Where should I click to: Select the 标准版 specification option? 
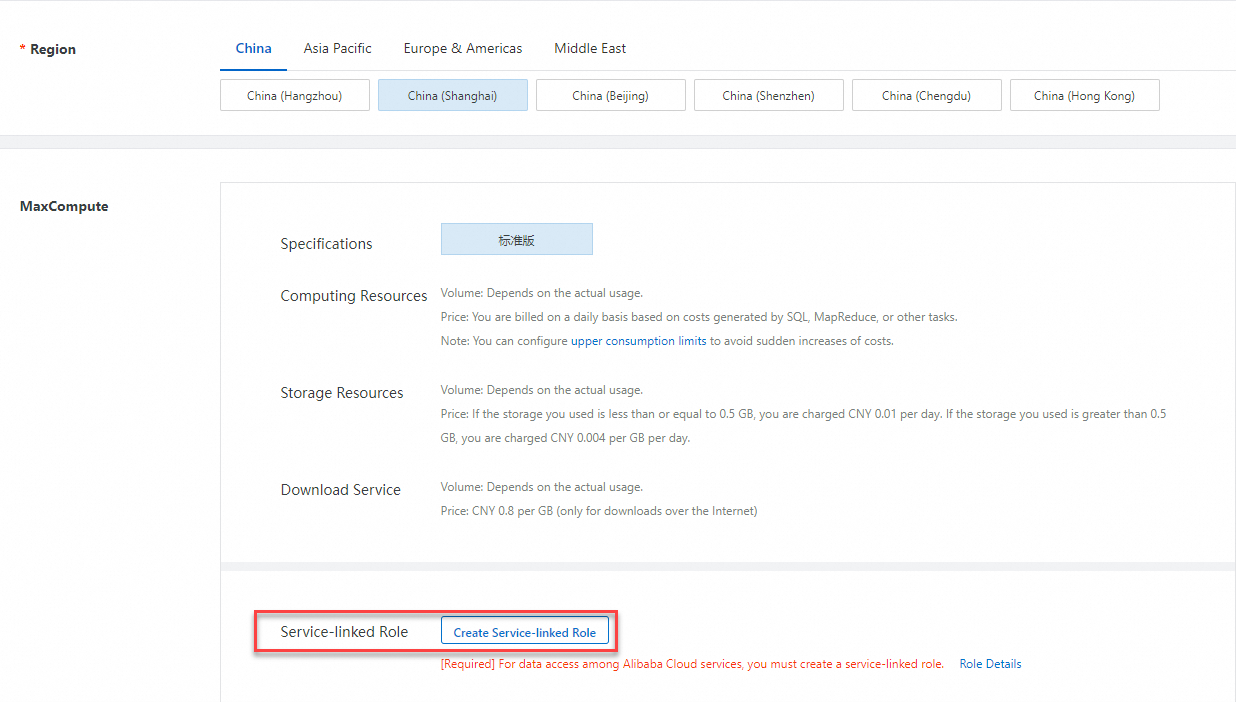click(x=517, y=239)
